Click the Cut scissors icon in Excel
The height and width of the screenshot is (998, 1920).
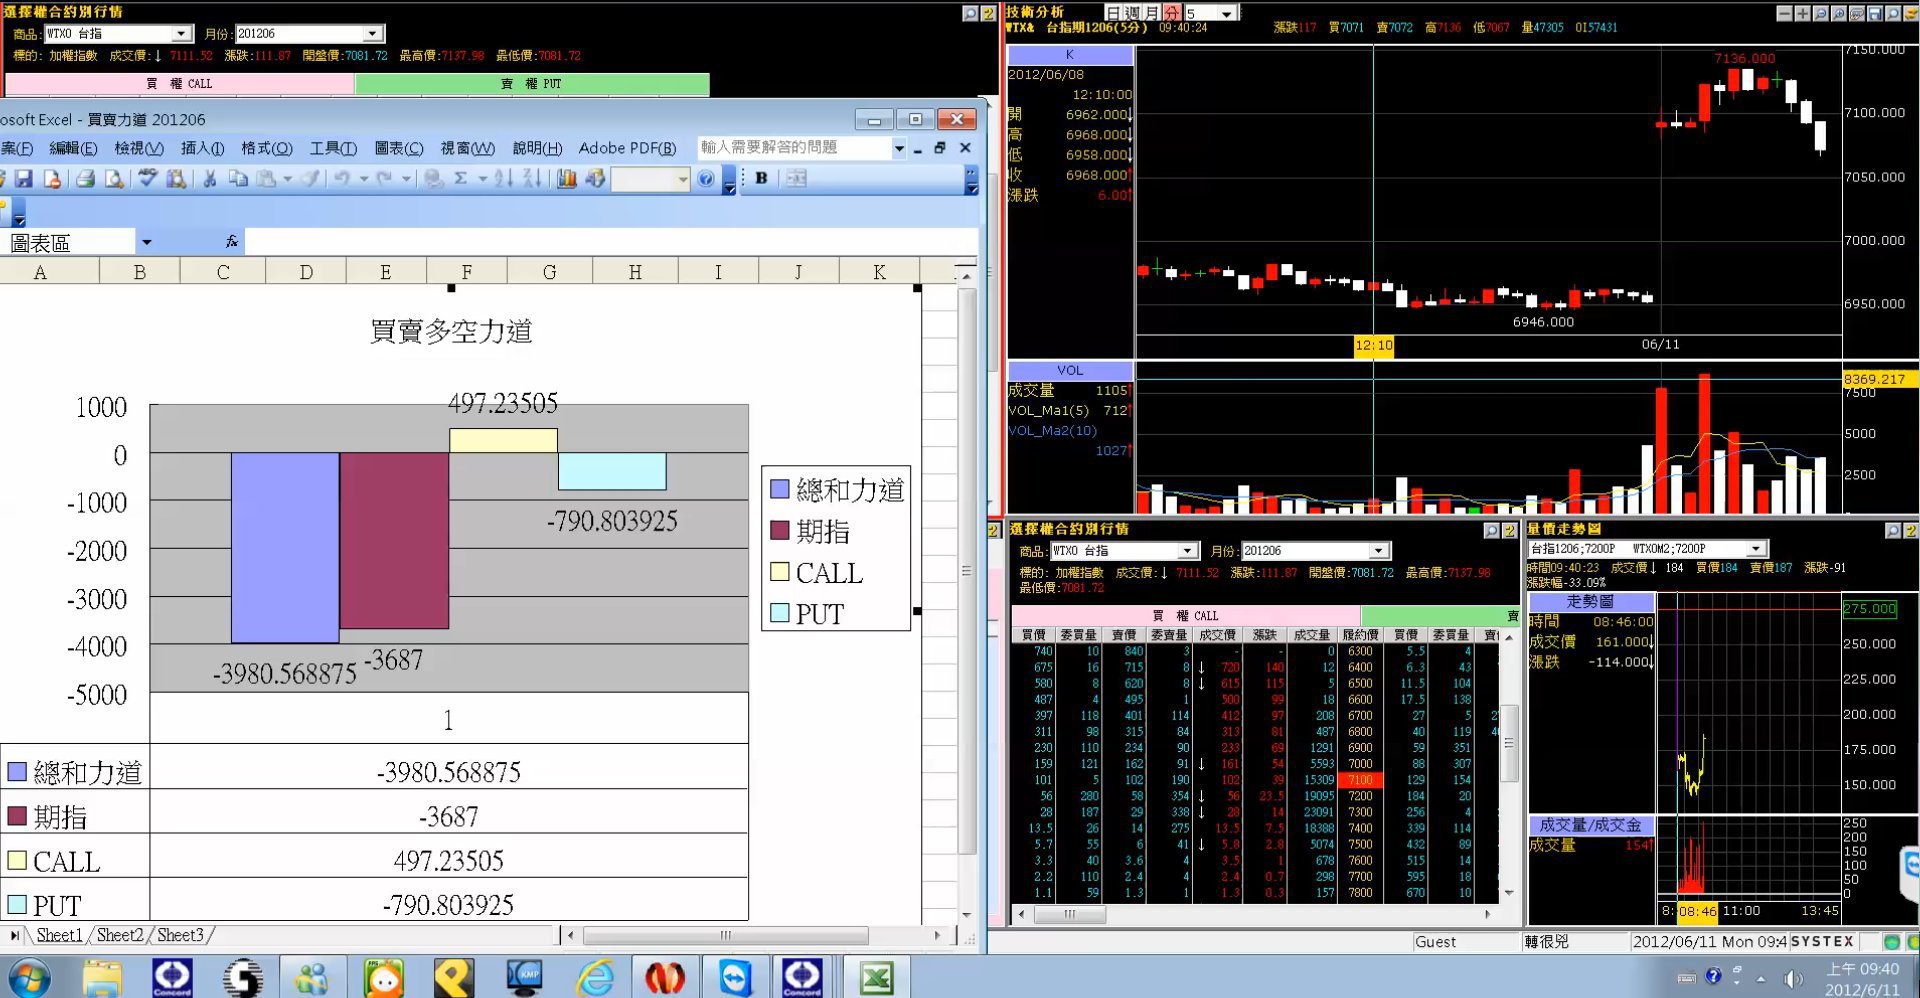point(210,179)
